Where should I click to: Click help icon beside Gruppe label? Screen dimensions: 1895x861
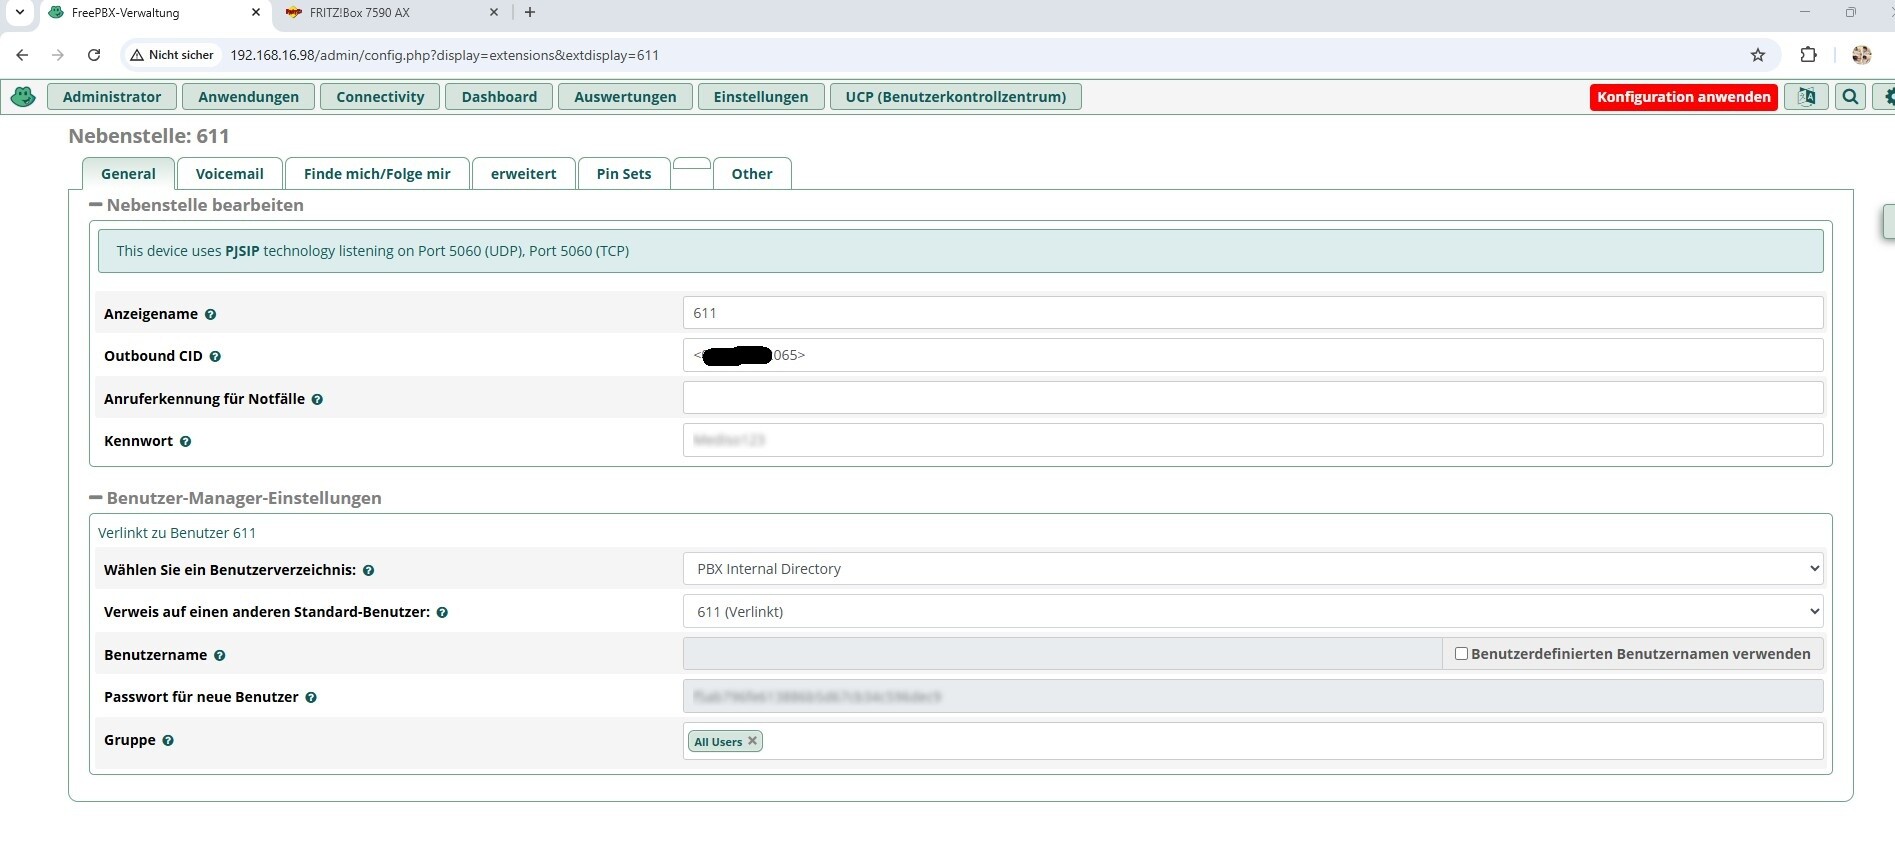[168, 740]
